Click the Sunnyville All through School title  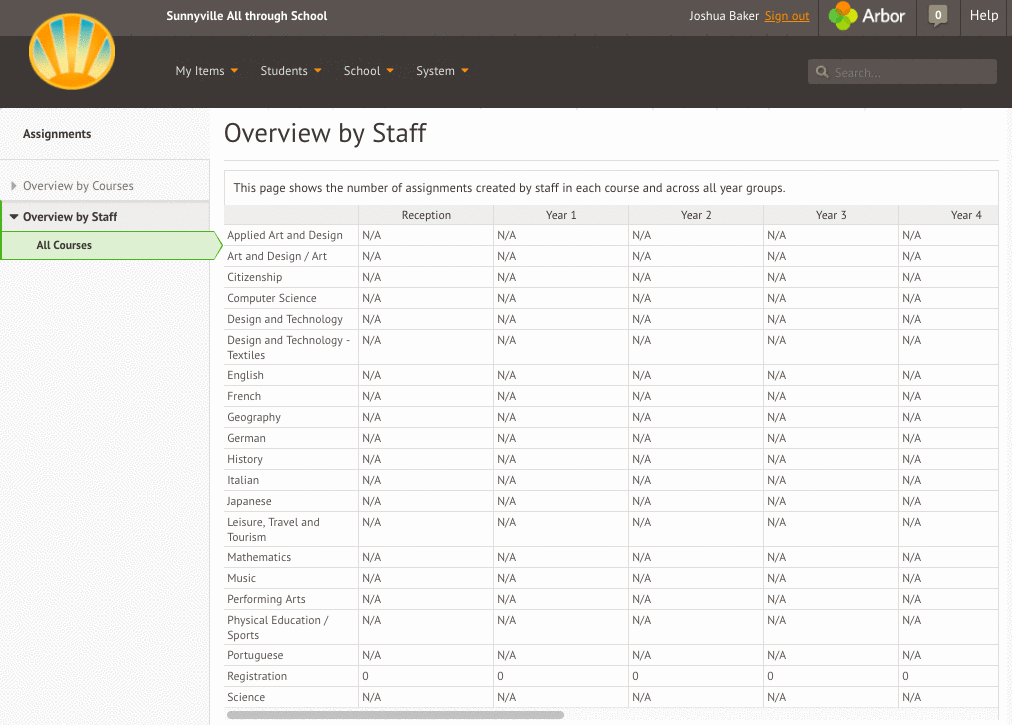247,16
